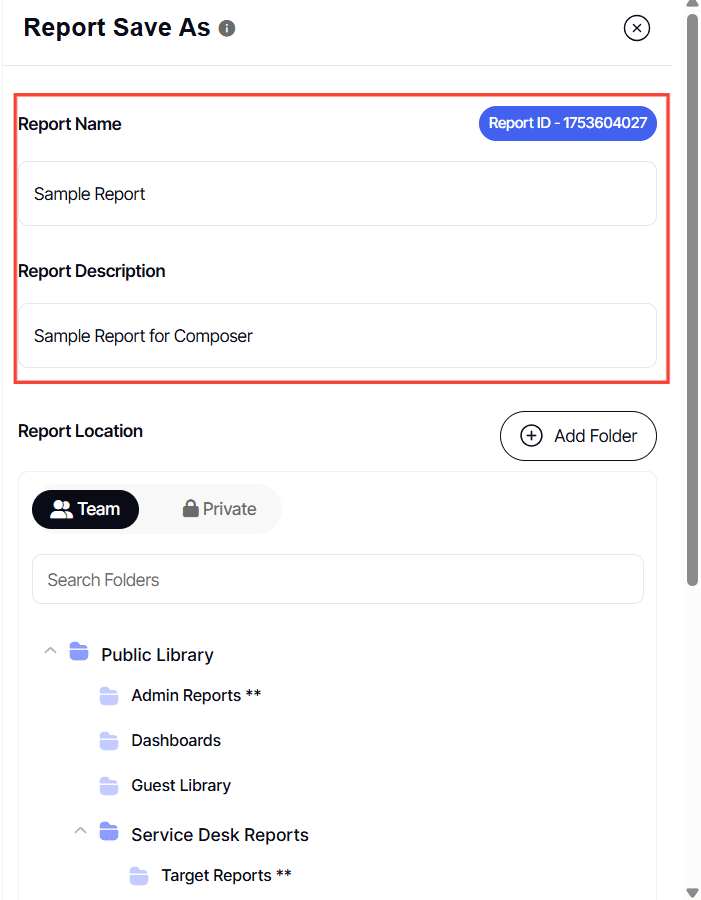Click the Target Reports folder icon

pos(139,877)
